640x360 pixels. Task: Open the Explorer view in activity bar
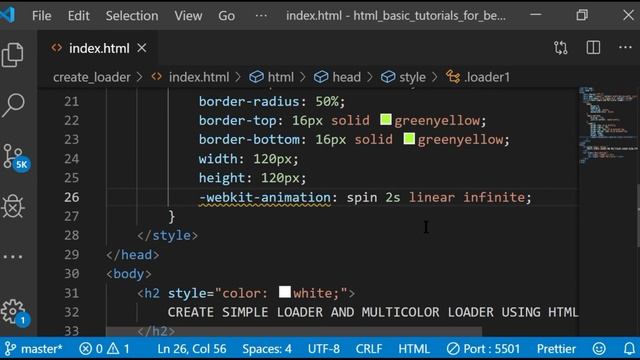point(13,54)
